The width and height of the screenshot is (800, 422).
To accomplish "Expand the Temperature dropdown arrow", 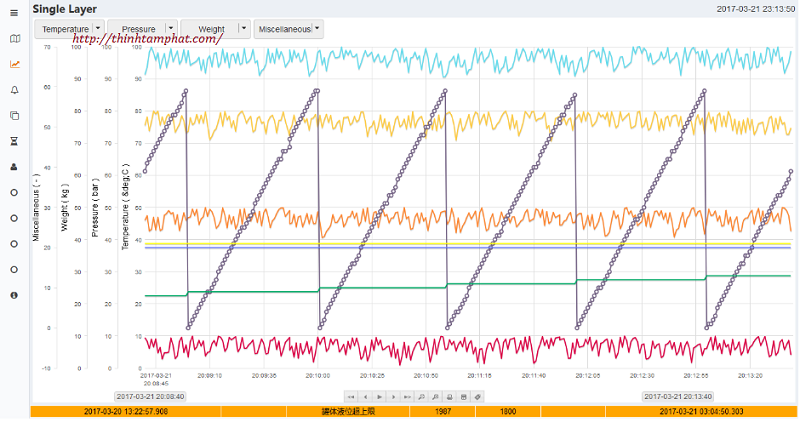I will 98,29.
